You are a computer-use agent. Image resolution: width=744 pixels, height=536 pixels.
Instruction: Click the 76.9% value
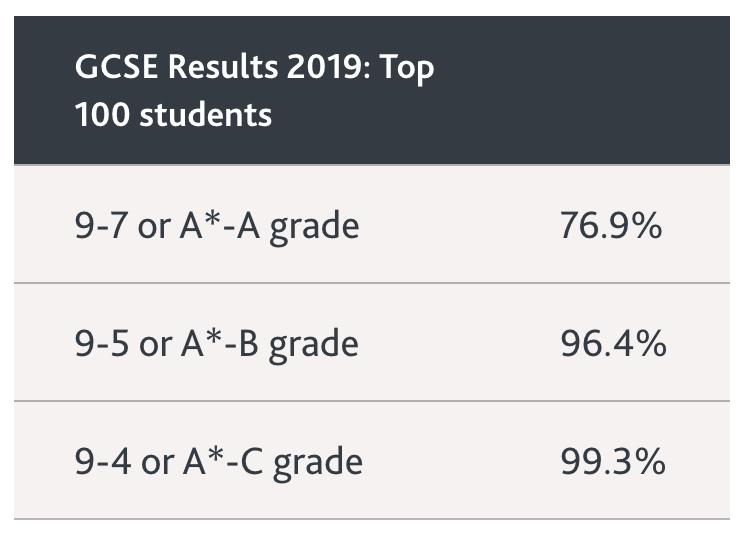[611, 226]
